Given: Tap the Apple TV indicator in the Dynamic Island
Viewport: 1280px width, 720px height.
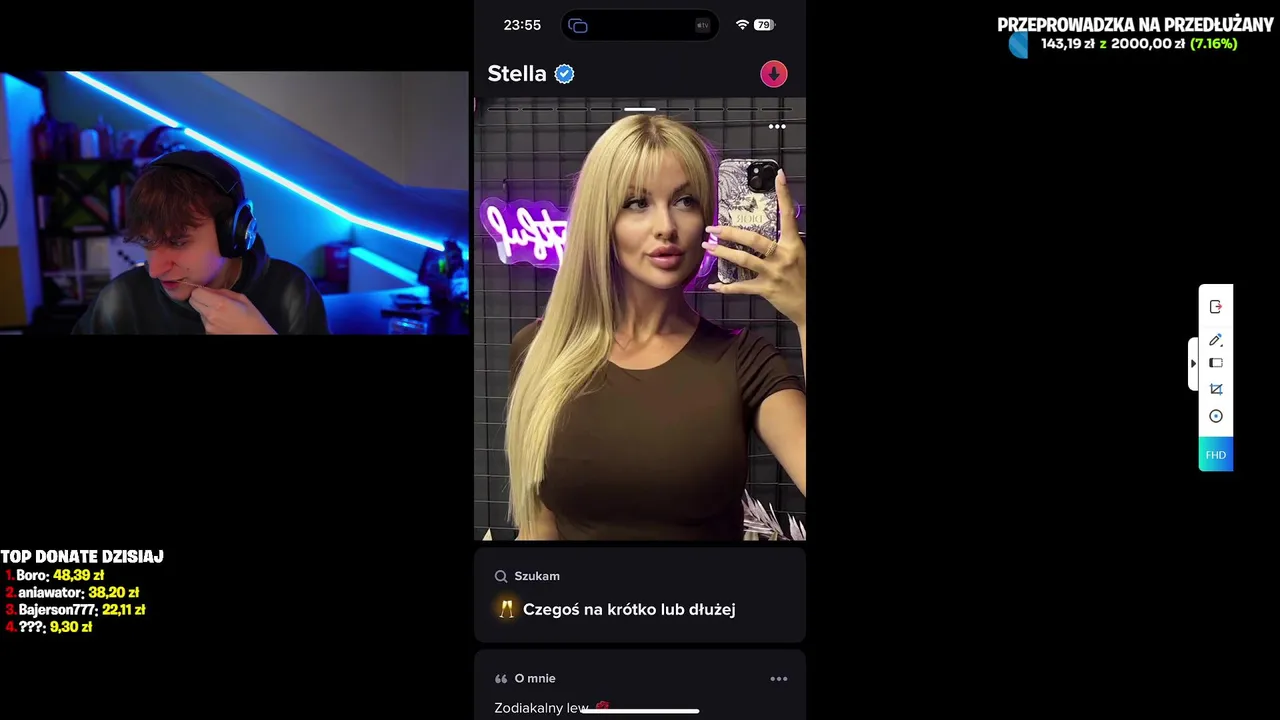Looking at the screenshot, I should click(702, 26).
